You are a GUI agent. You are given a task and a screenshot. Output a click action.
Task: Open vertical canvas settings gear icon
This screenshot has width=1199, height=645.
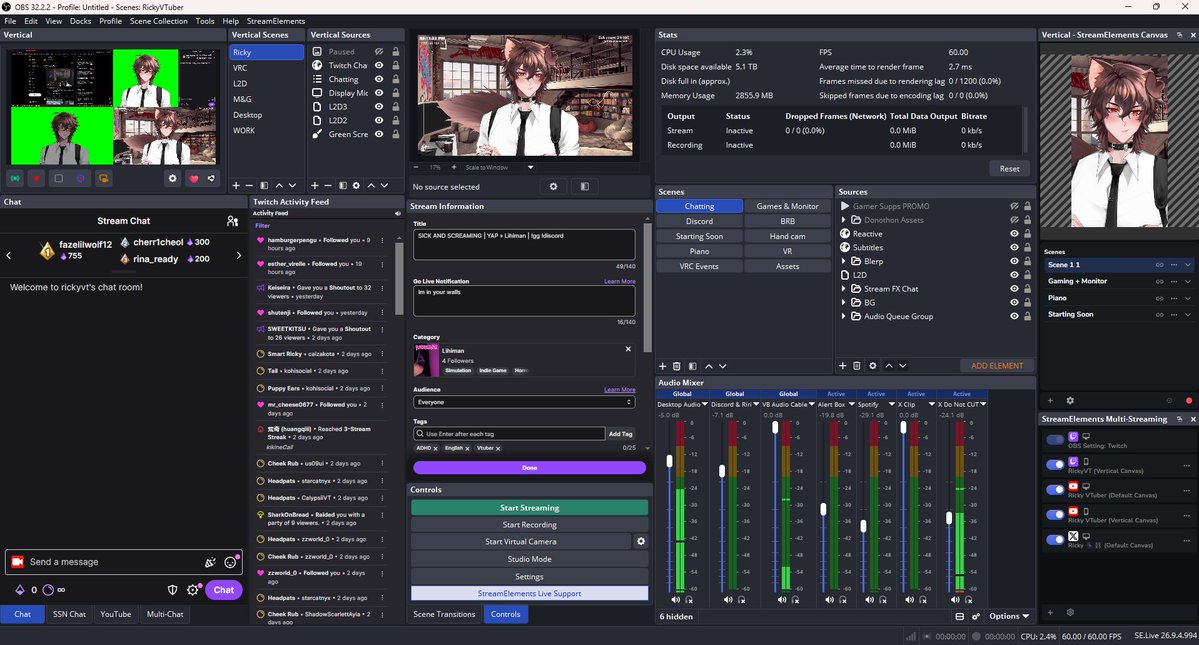[172, 178]
